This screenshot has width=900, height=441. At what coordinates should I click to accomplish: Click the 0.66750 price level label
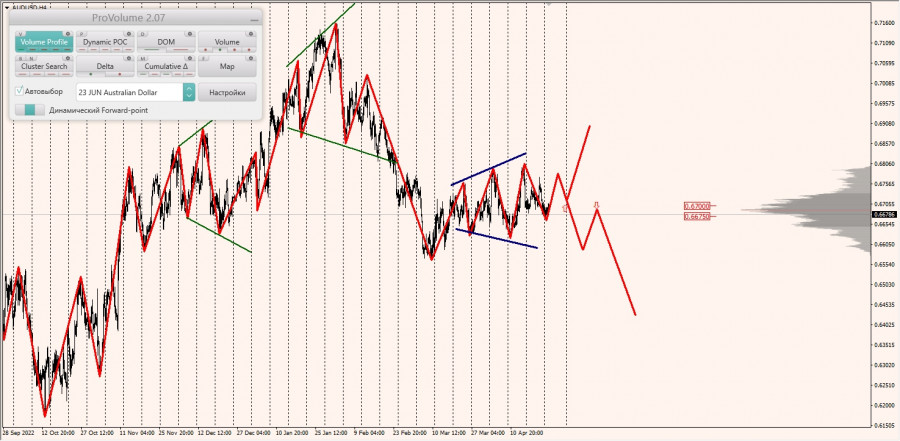697,216
